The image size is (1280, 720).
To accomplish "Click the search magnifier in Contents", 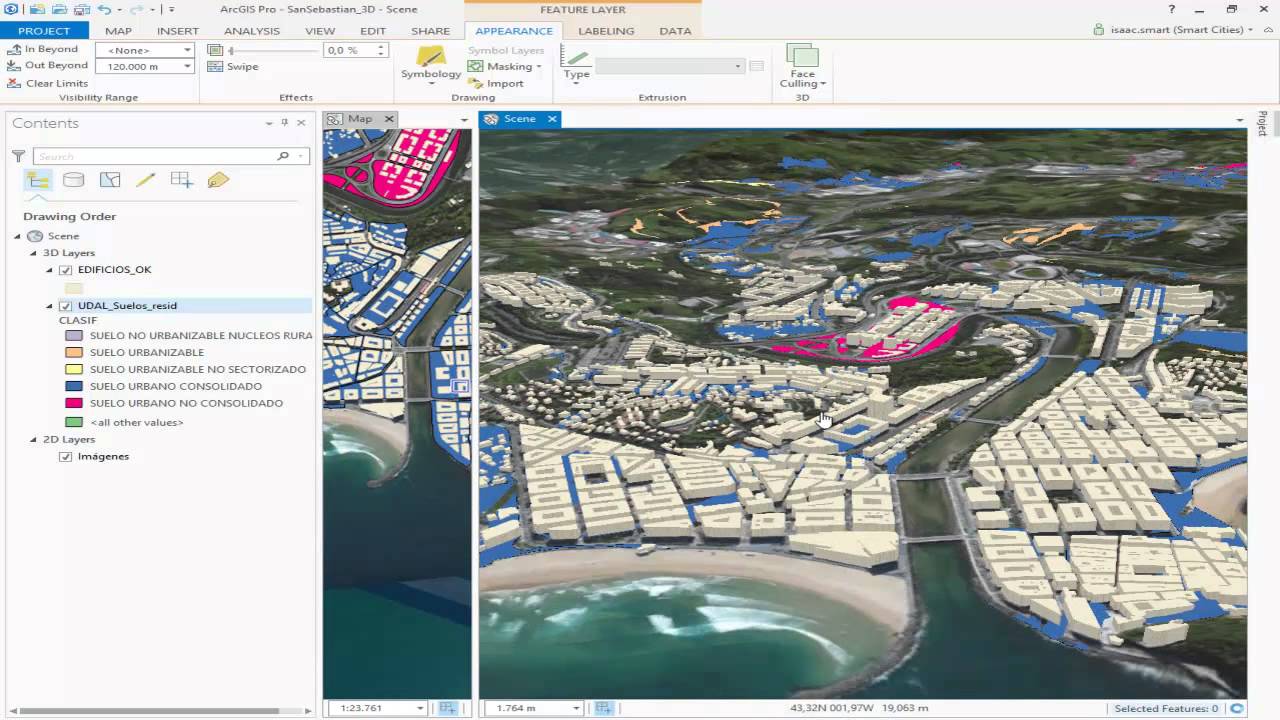I will (x=283, y=156).
